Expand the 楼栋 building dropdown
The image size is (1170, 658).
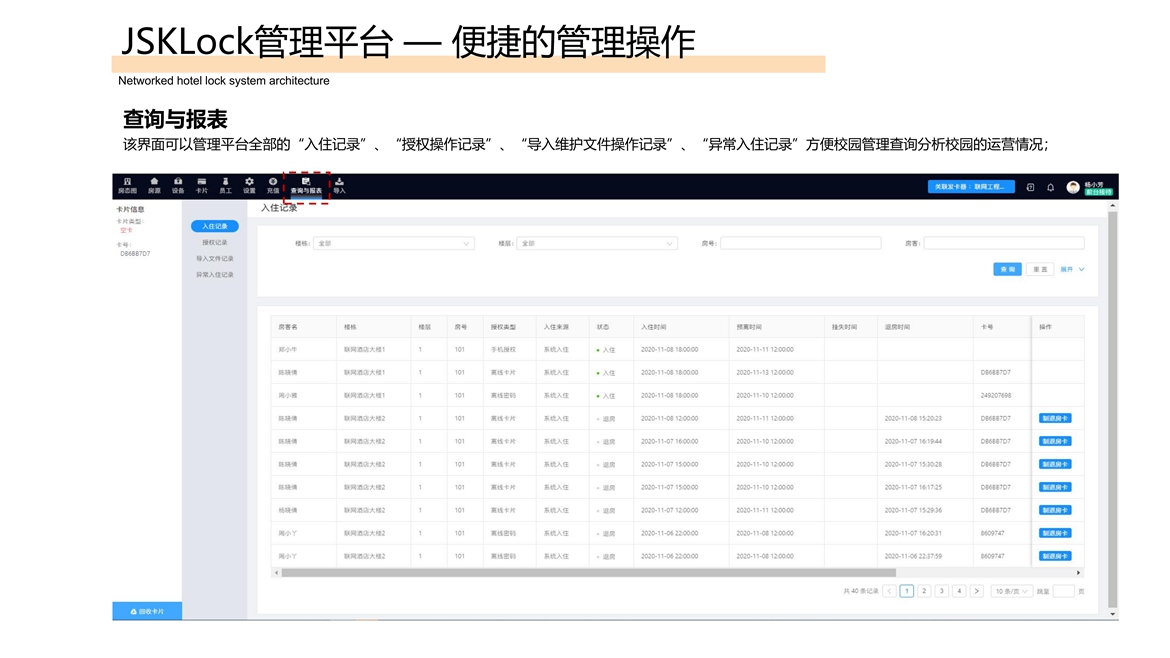(393, 243)
